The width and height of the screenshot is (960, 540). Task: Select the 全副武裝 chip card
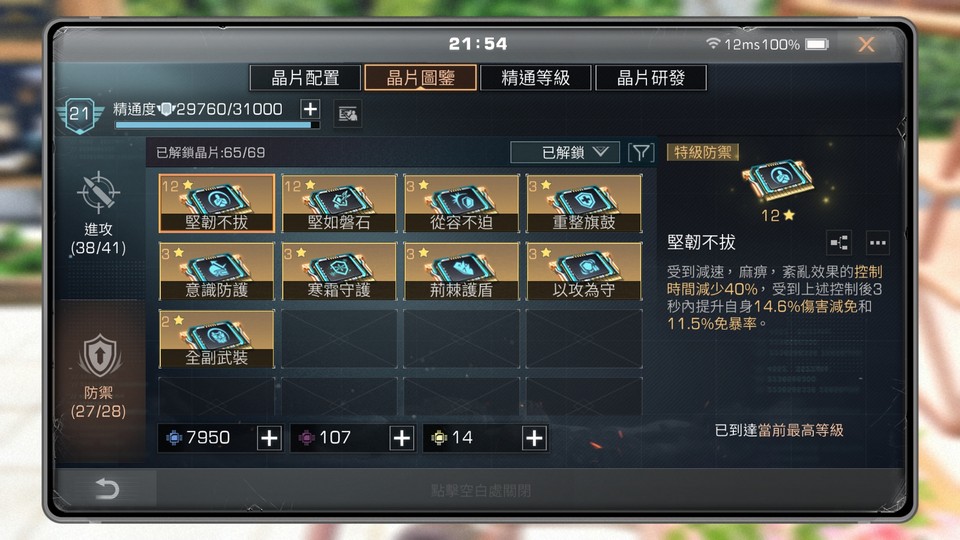pyautogui.click(x=217, y=339)
